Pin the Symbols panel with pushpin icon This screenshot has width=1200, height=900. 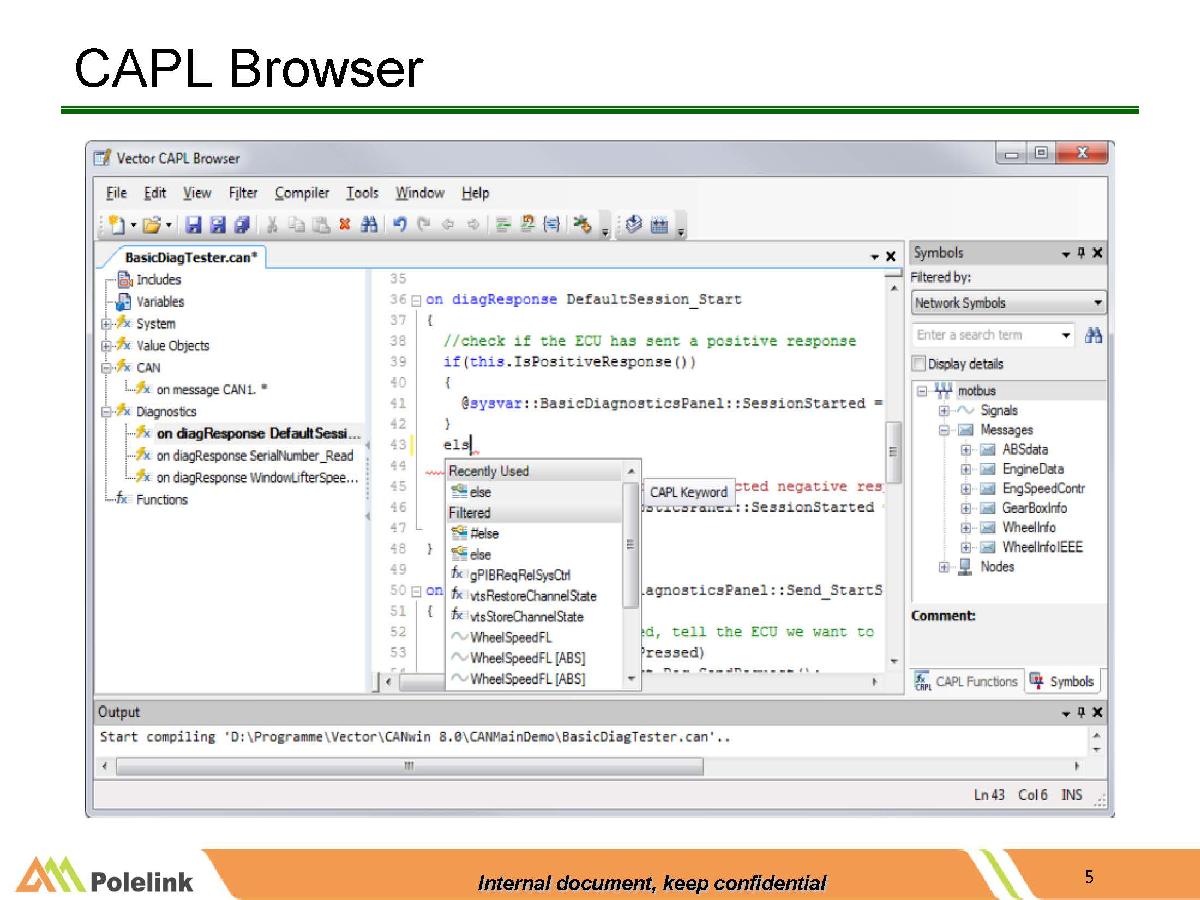1082,254
